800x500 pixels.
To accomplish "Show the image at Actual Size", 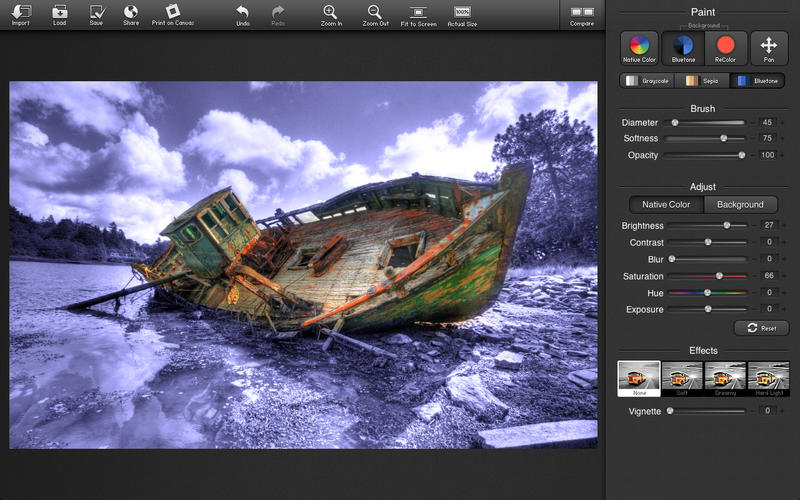I will pyautogui.click(x=462, y=12).
